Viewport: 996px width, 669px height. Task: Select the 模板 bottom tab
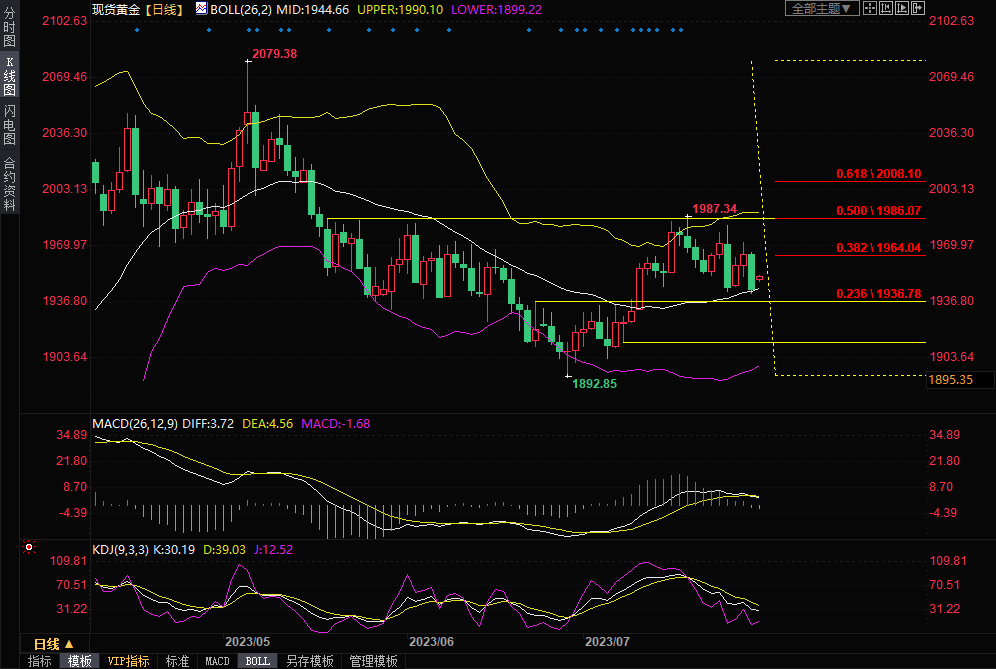(x=79, y=661)
